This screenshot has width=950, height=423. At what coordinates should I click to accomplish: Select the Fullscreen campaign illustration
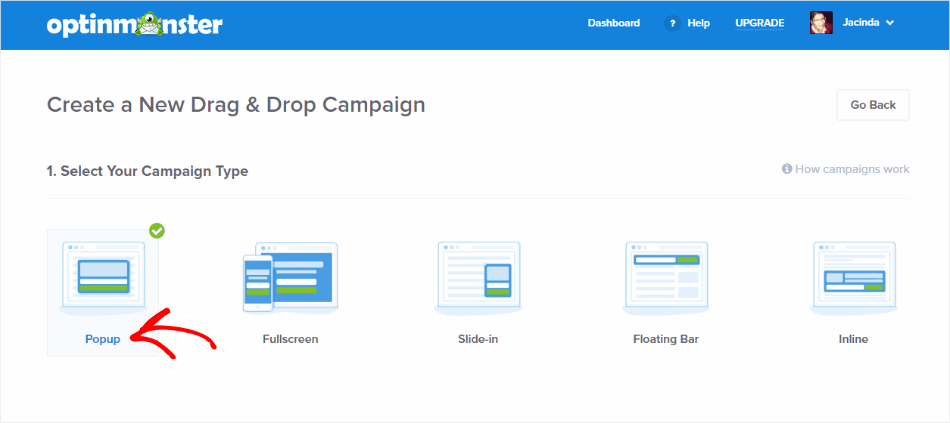[x=290, y=278]
